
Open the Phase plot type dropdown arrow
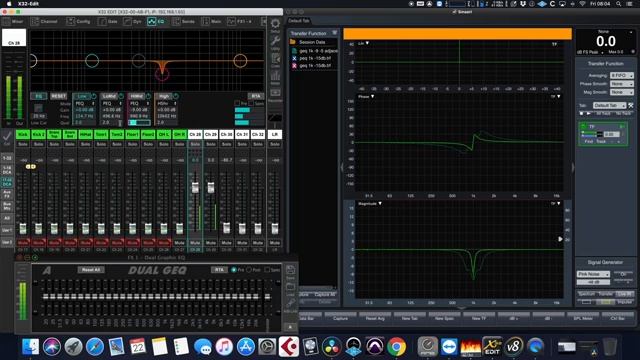(372, 97)
